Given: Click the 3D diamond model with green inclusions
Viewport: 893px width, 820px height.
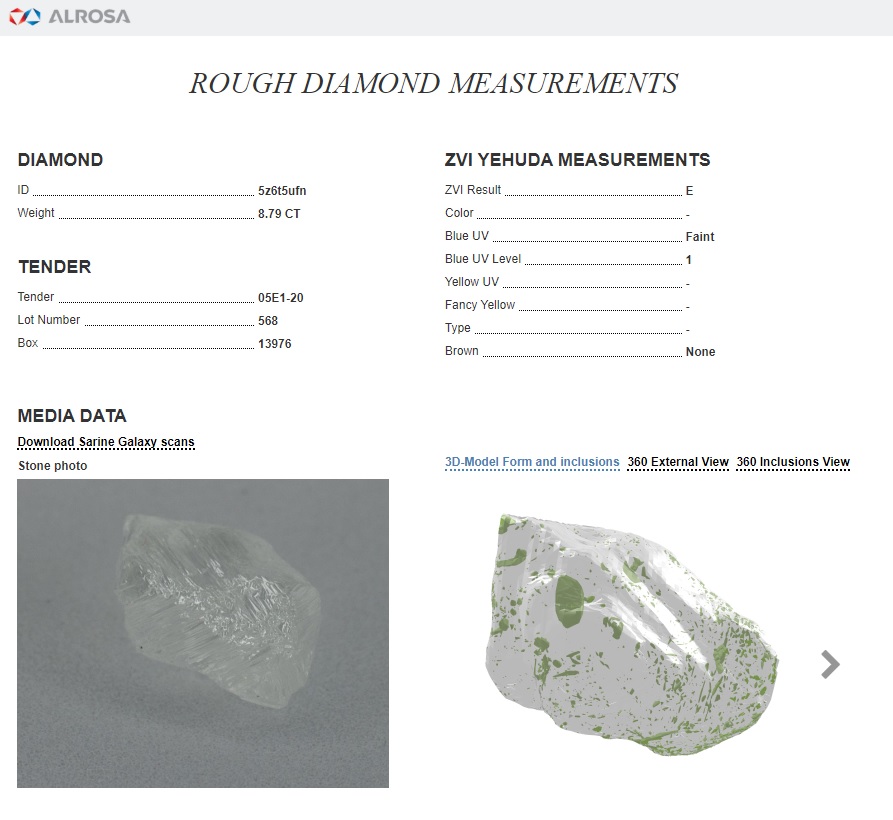Looking at the screenshot, I should point(630,630).
